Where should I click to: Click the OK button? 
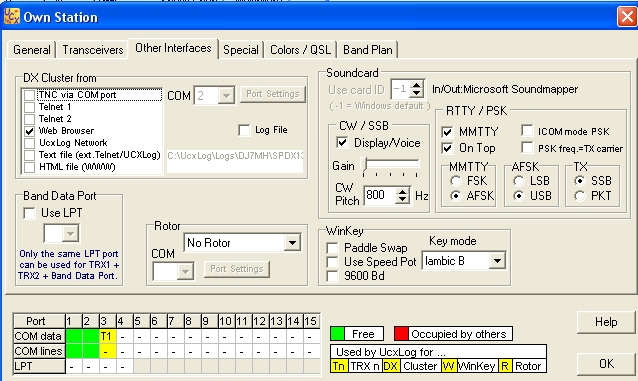606,363
